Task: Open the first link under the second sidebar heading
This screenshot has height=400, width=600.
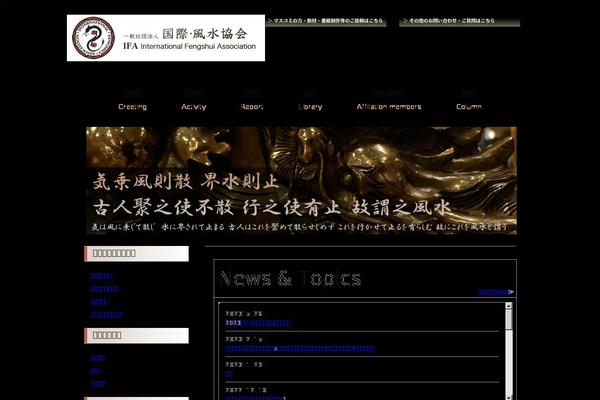Action: pos(98,358)
